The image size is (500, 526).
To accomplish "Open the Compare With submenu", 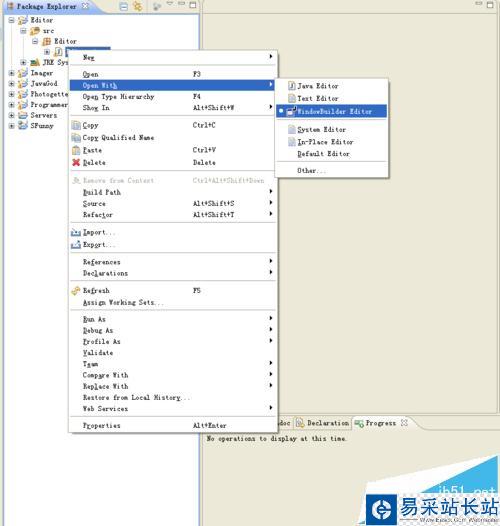I will pos(173,375).
